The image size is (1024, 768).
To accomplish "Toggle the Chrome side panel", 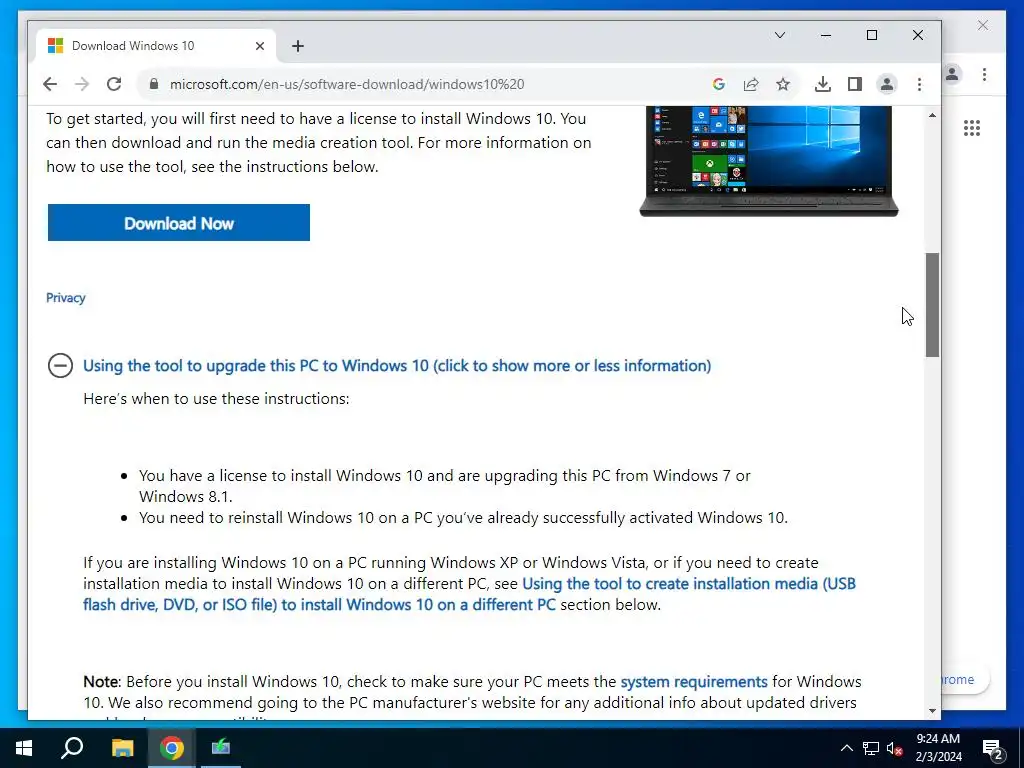I will point(855,84).
